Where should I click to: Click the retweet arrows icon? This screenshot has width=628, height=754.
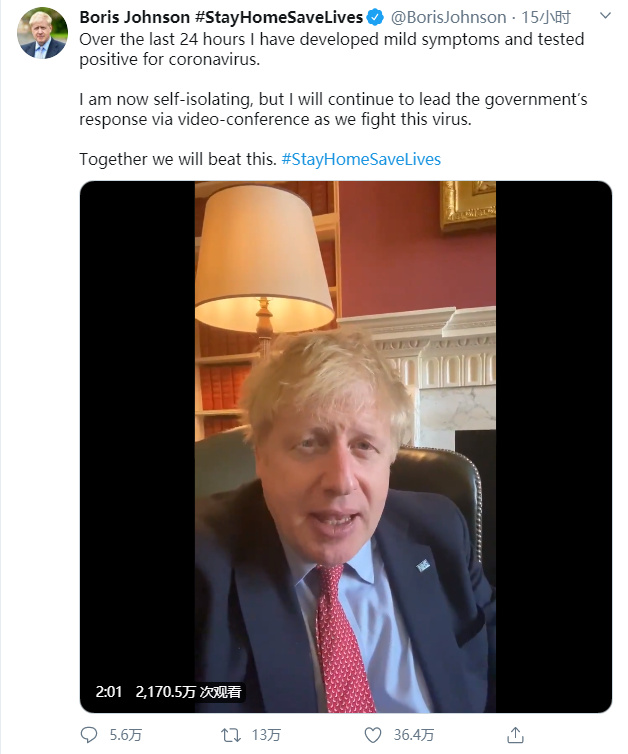tap(230, 735)
